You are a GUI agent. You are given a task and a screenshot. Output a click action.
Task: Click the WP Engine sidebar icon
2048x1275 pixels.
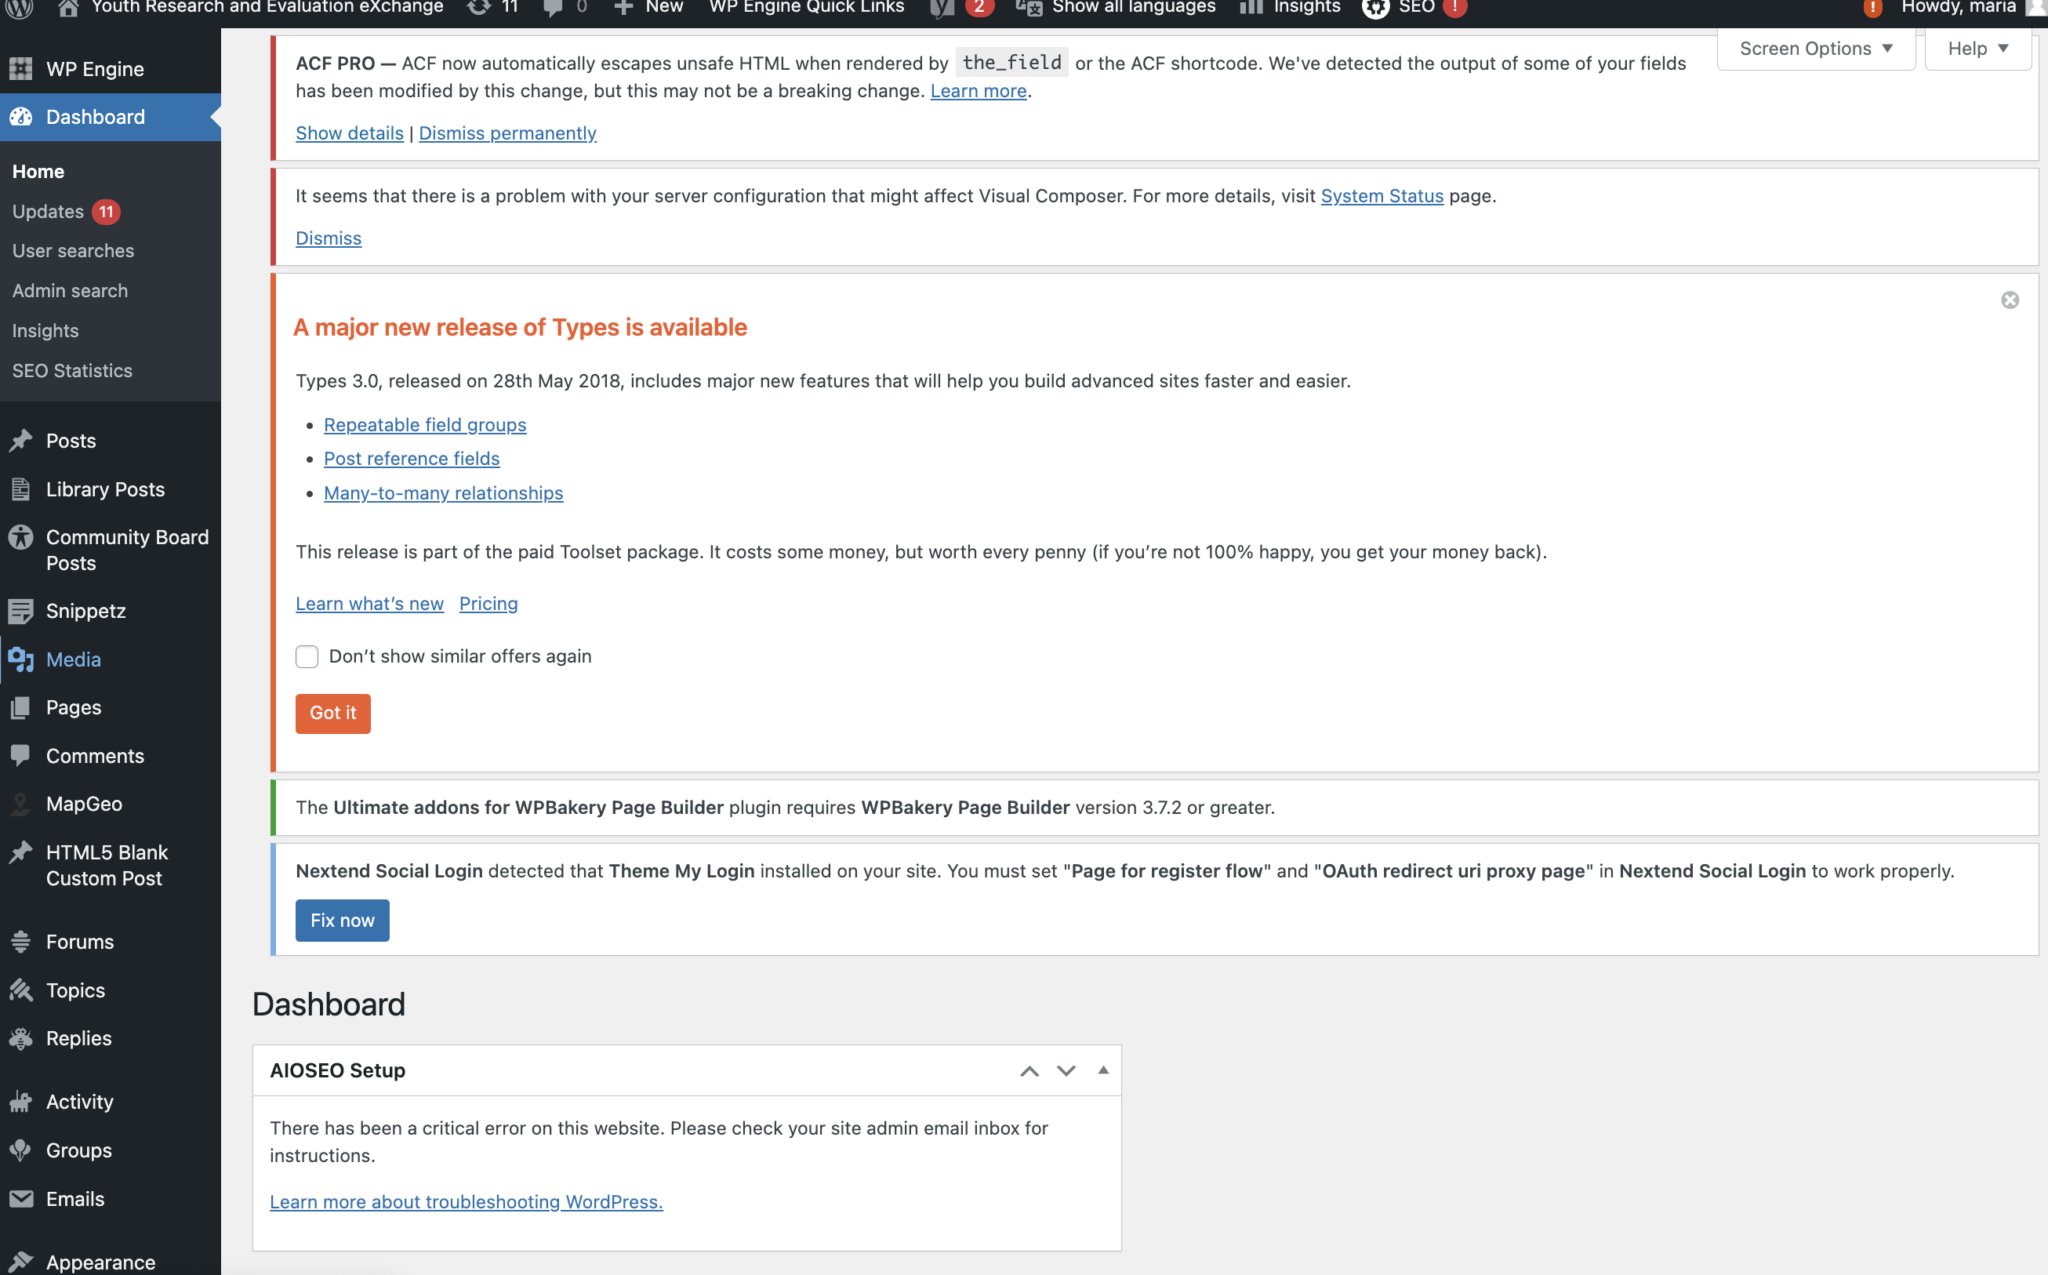tap(21, 69)
